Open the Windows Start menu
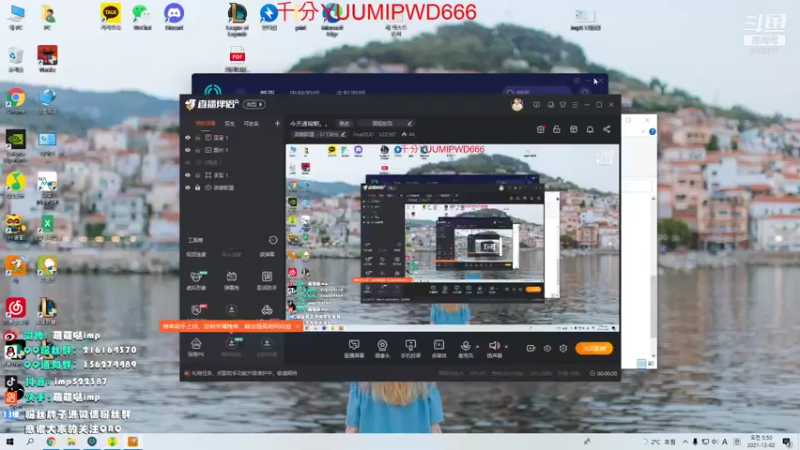 [10, 442]
